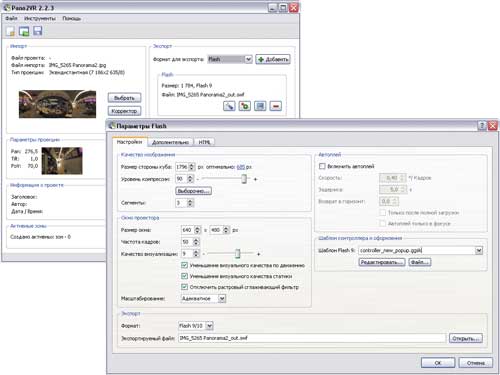Click the Save project floppy icon
Image resolution: width=500 pixels, height=375 pixels.
[x=38, y=31]
